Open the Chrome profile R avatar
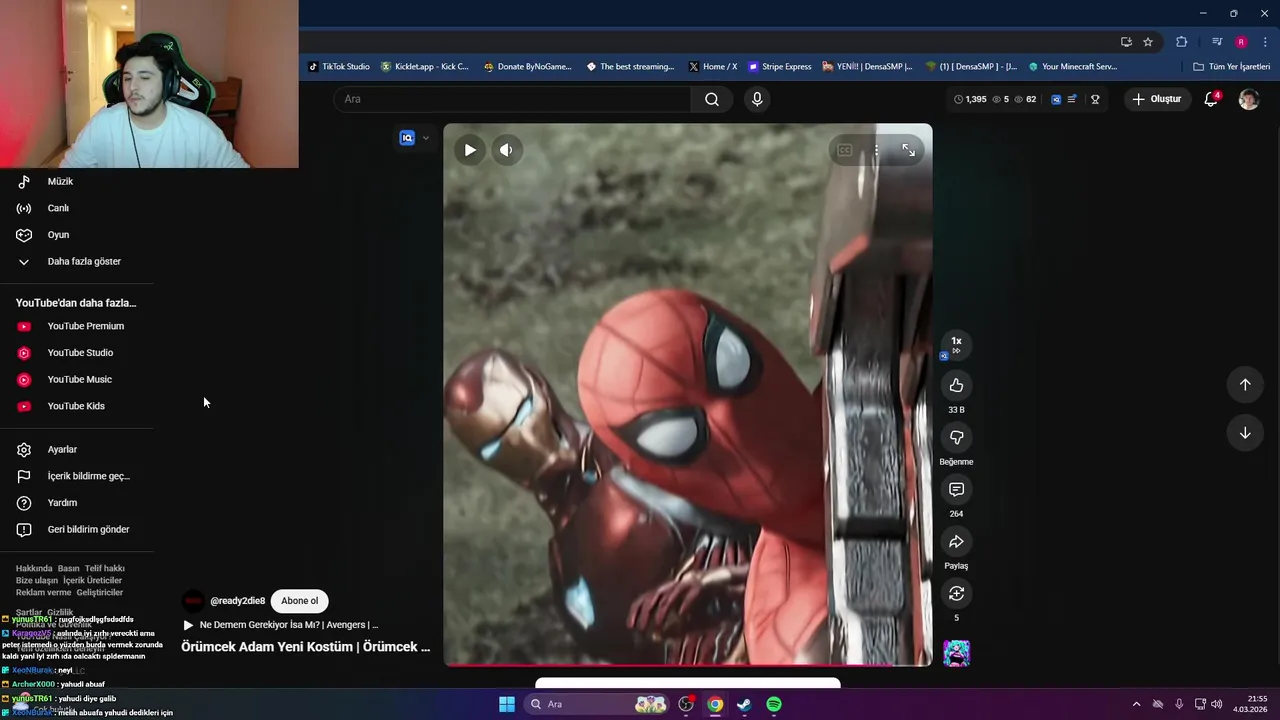 1241,42
